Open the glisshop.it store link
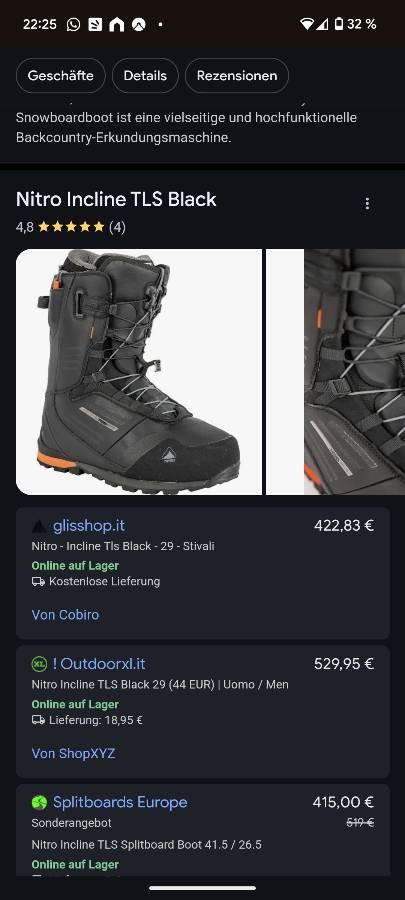This screenshot has height=900, width=405. click(x=89, y=526)
